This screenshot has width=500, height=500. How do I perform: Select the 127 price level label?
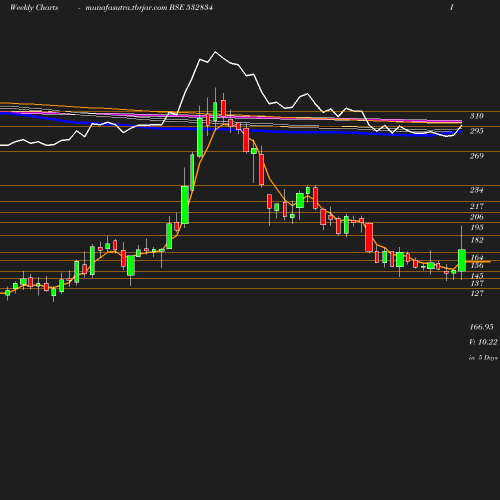click(x=477, y=293)
